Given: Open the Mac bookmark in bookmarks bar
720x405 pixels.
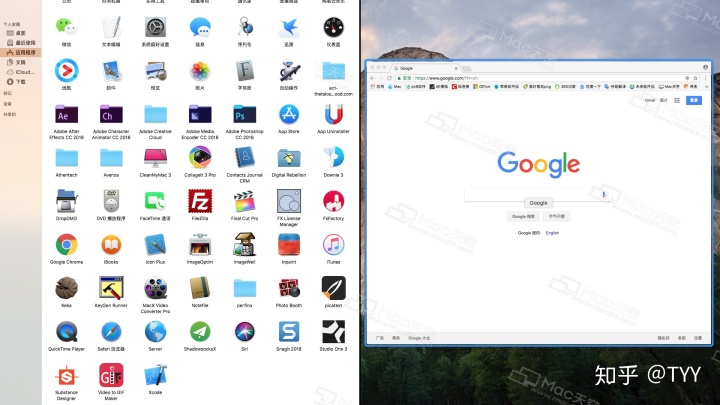Looking at the screenshot, I should pos(394,86).
